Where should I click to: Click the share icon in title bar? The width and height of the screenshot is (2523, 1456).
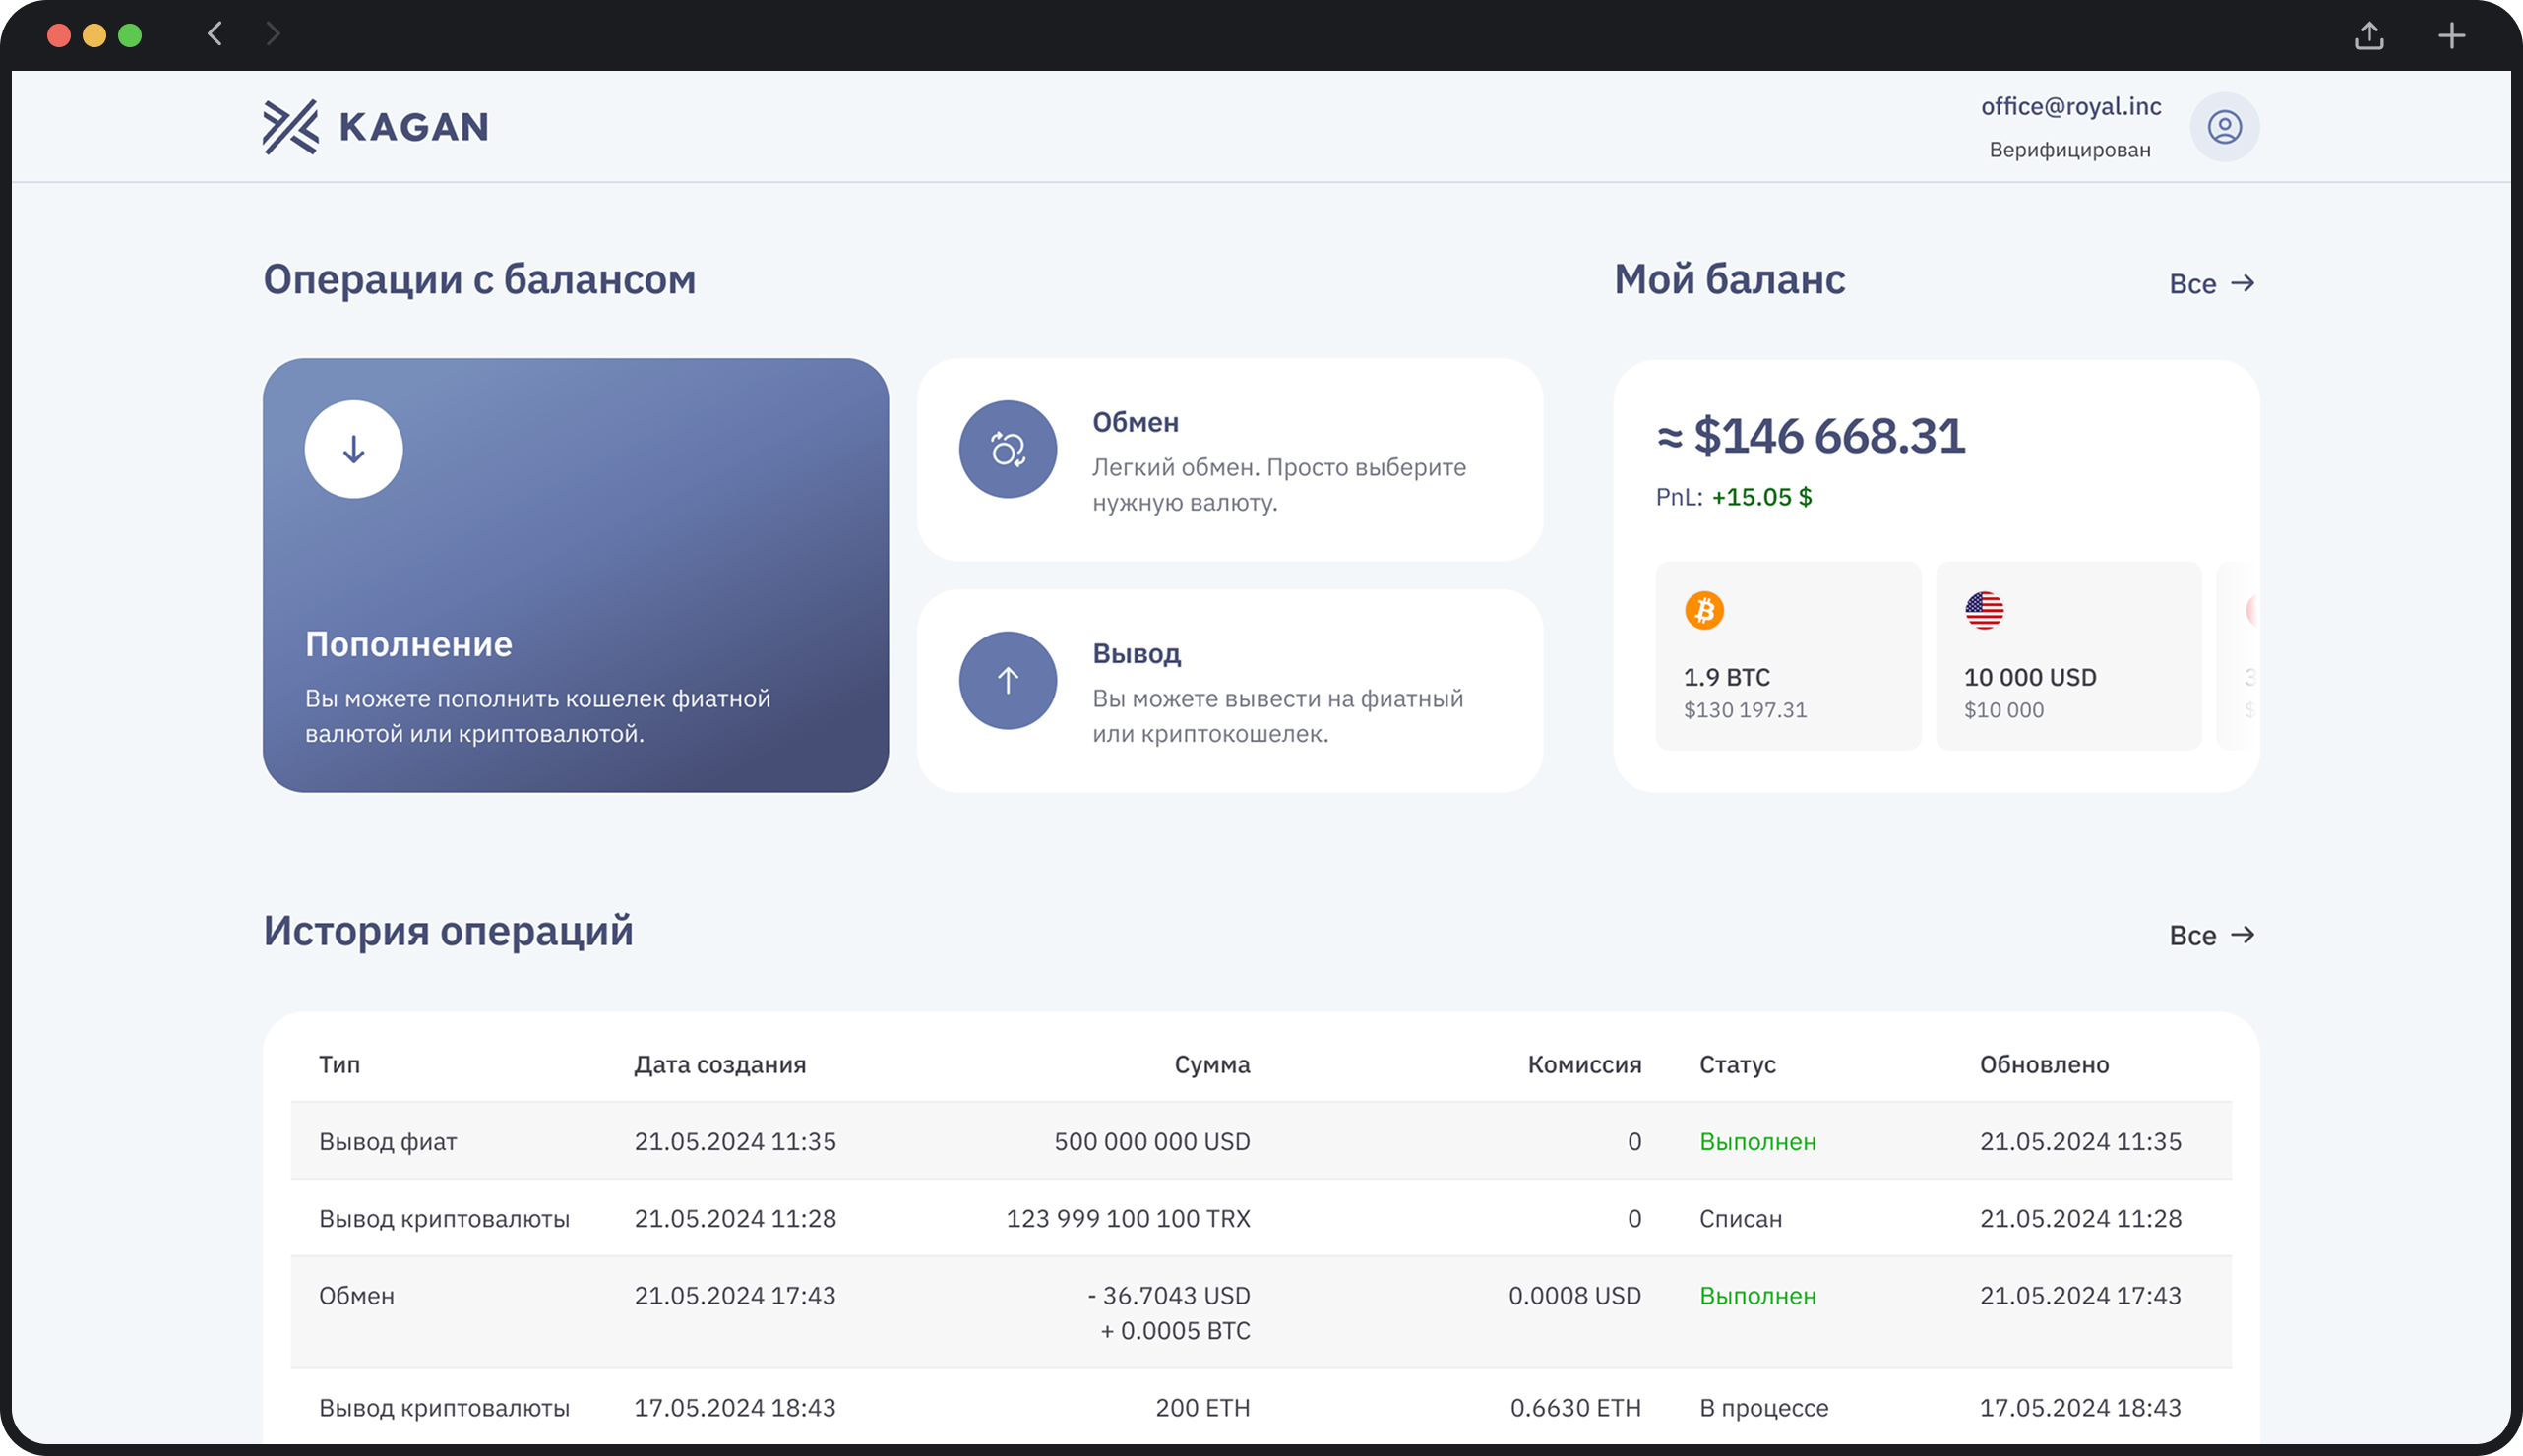click(2369, 35)
